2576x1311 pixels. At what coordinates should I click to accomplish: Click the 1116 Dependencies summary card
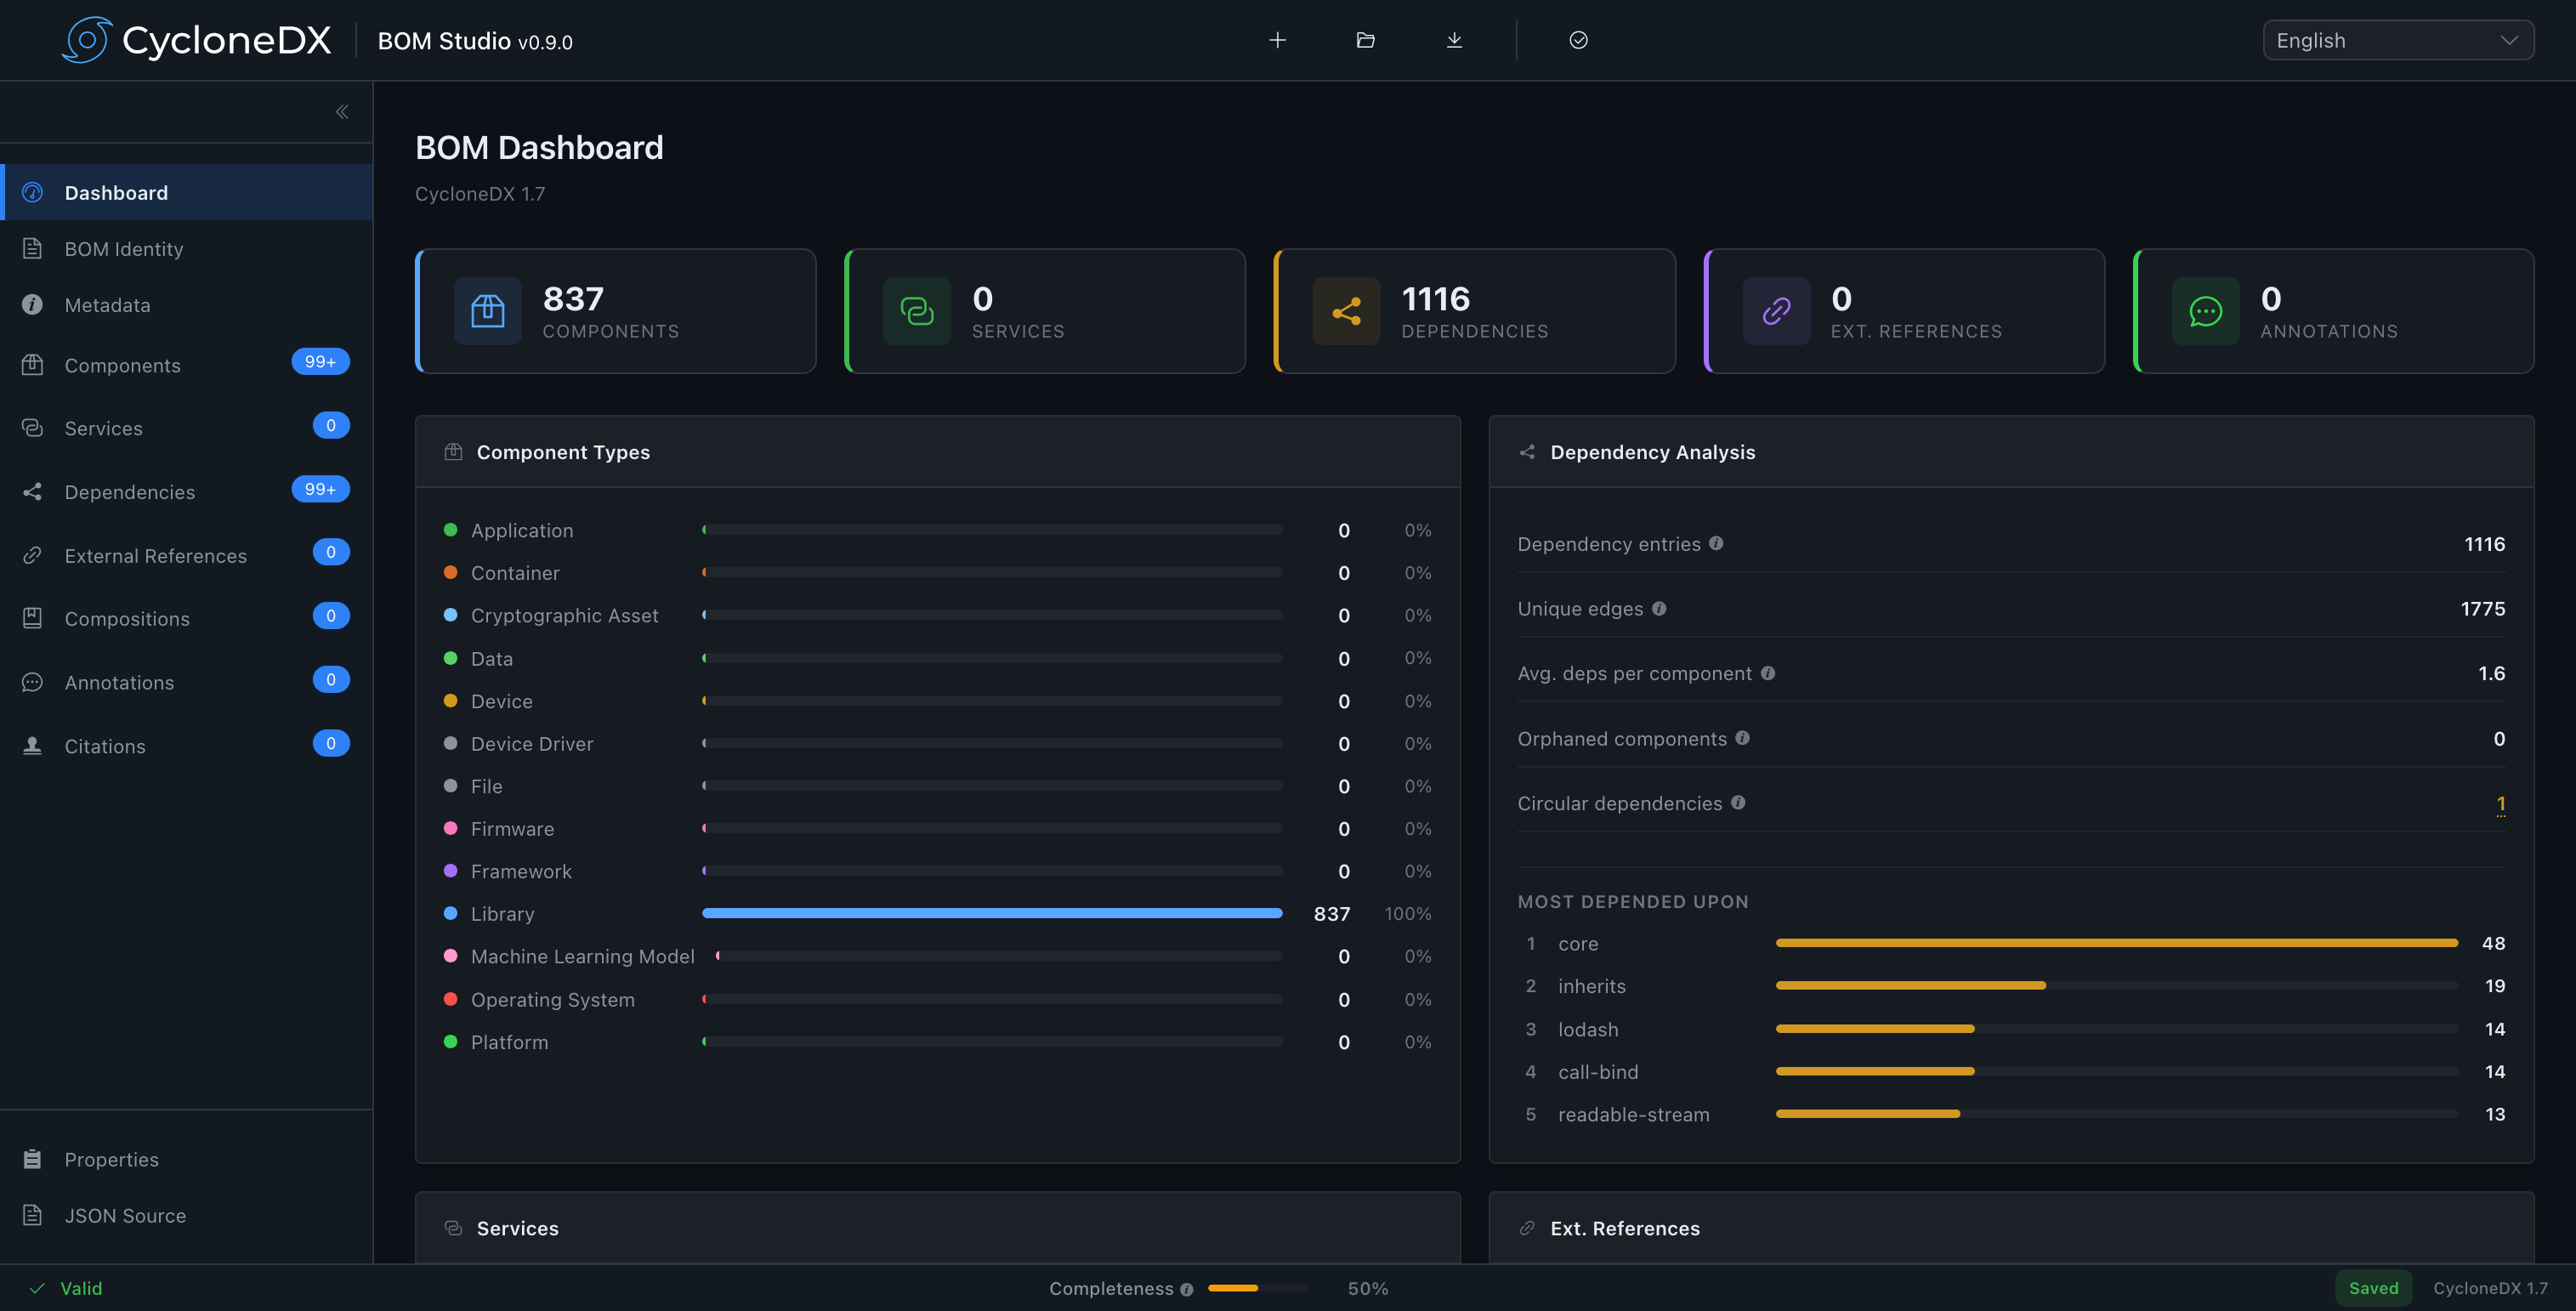click(1474, 311)
